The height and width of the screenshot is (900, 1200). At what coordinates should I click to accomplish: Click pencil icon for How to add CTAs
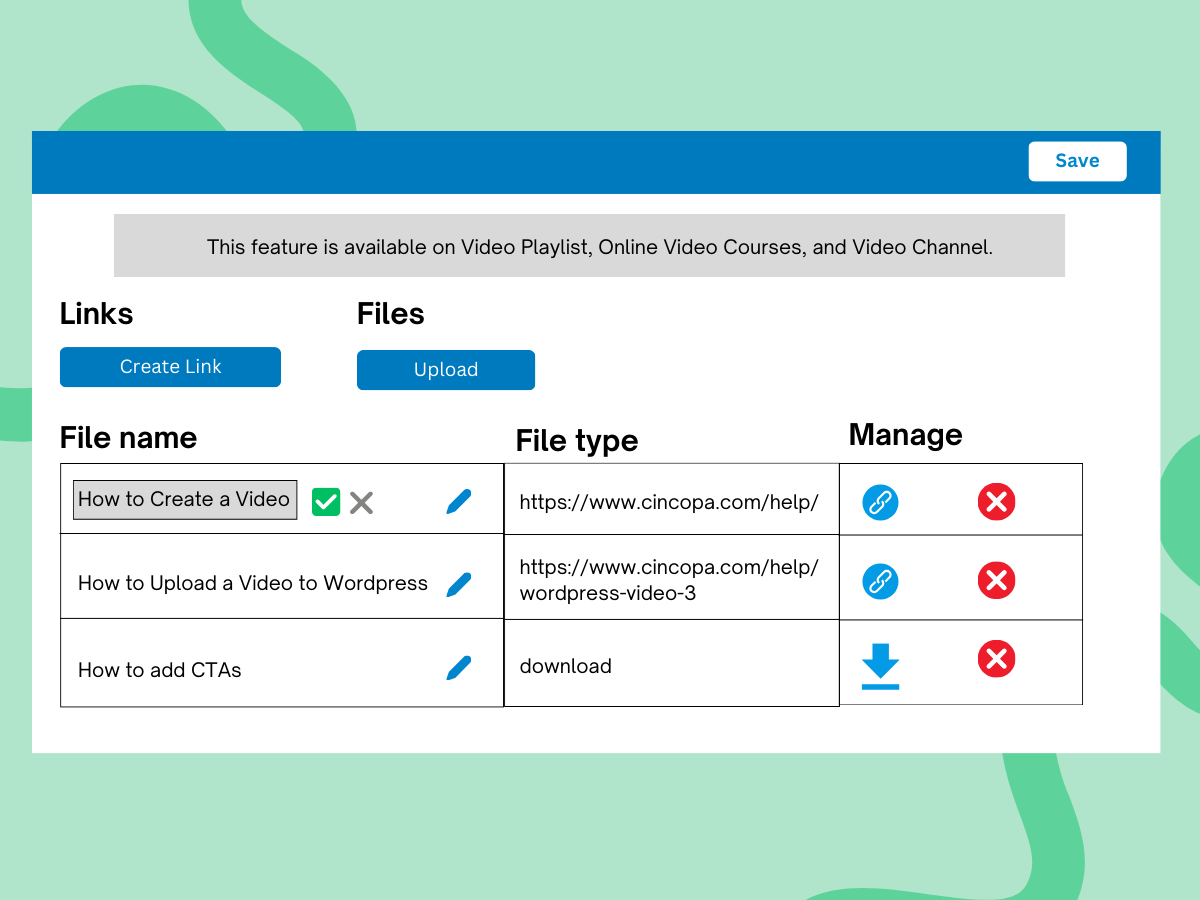(x=458, y=668)
